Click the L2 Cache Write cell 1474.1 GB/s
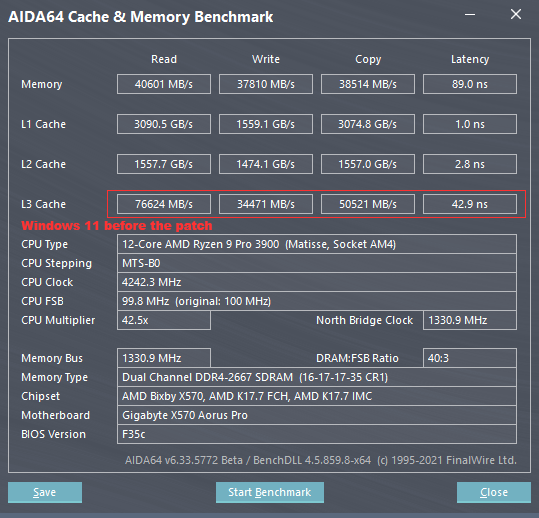Image resolution: width=539 pixels, height=518 pixels. [266, 164]
